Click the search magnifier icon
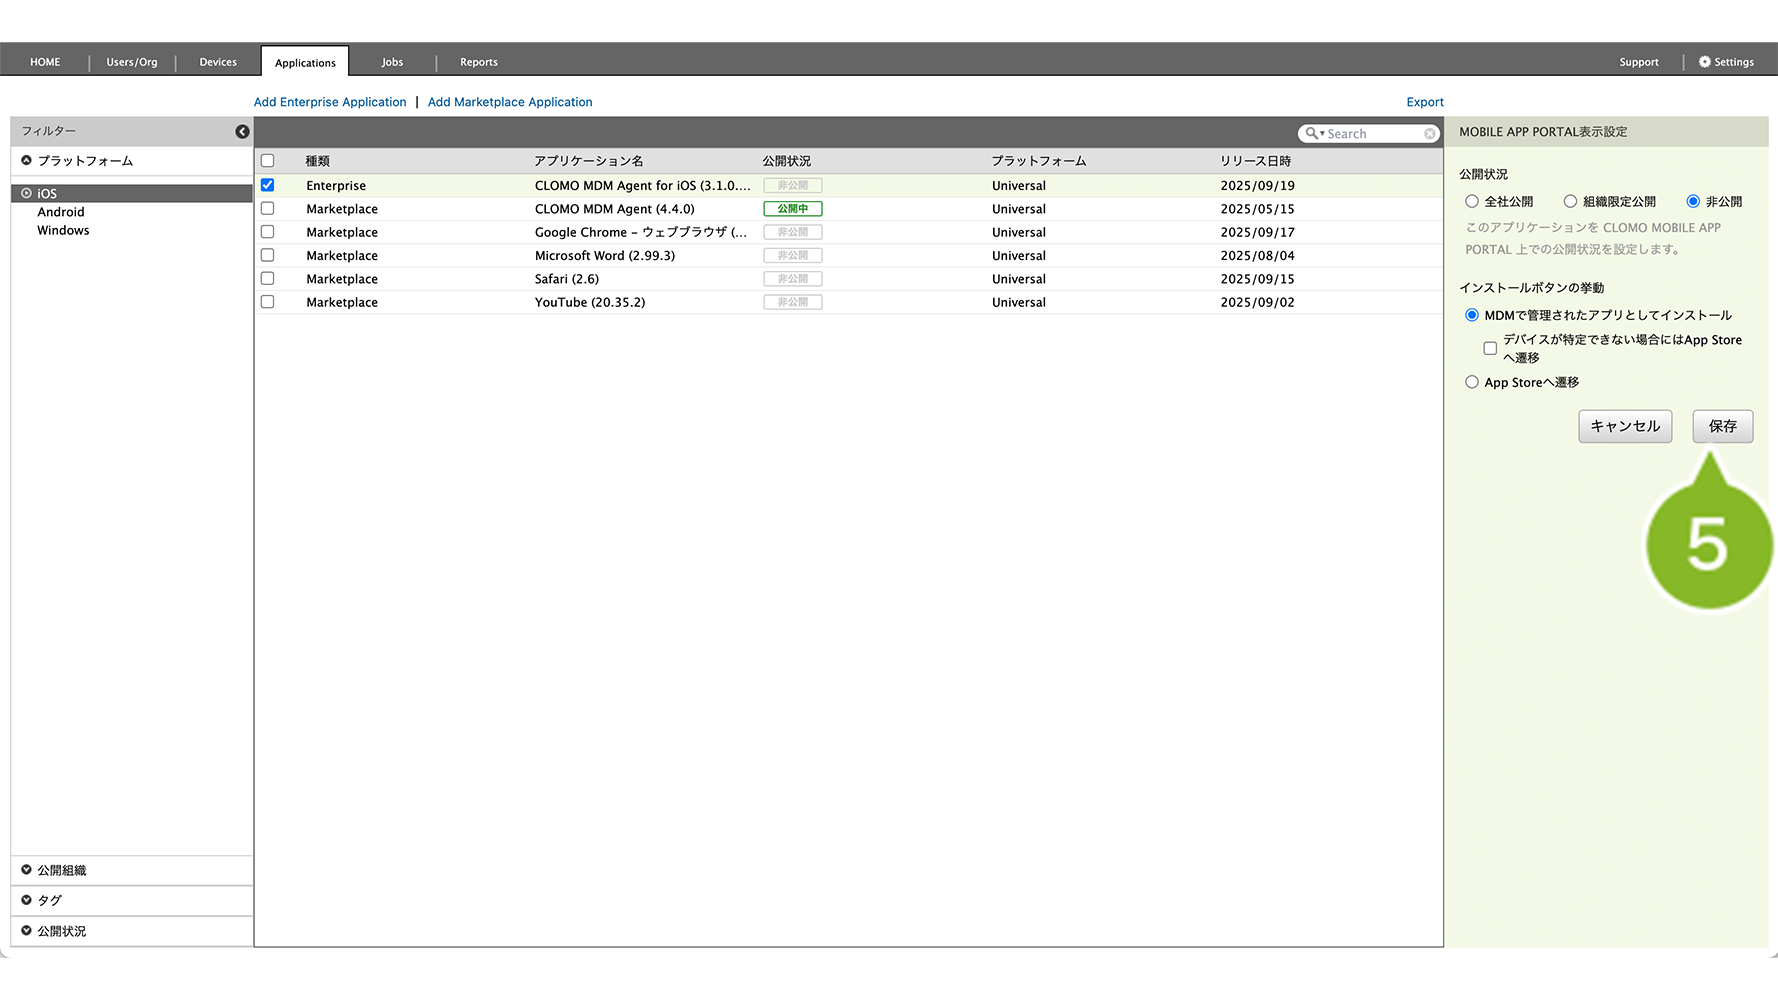The width and height of the screenshot is (1778, 1000). pos(1311,134)
